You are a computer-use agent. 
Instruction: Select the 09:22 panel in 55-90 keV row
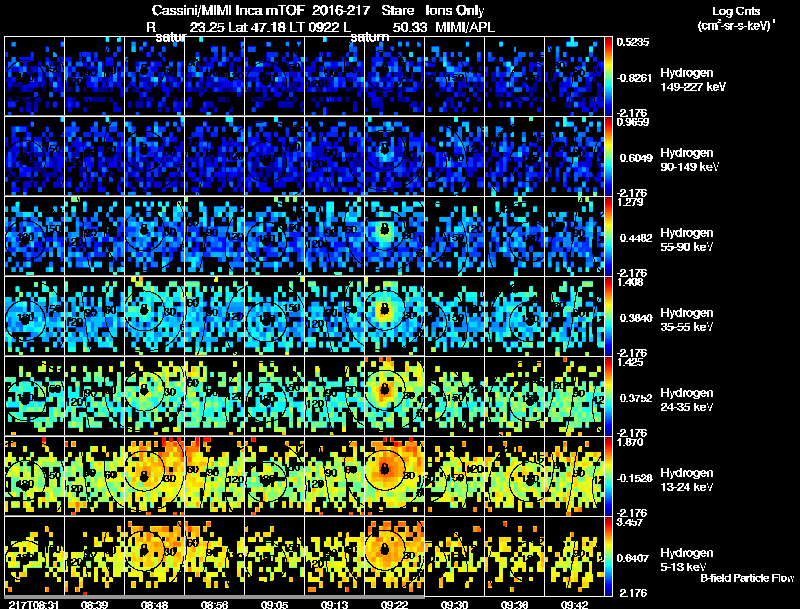pyautogui.click(x=394, y=236)
